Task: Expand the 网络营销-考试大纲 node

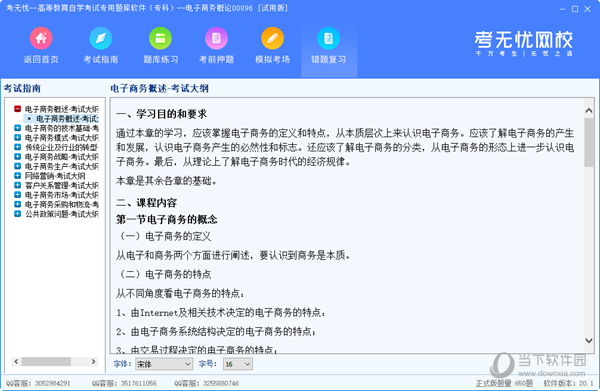Action: (17, 176)
